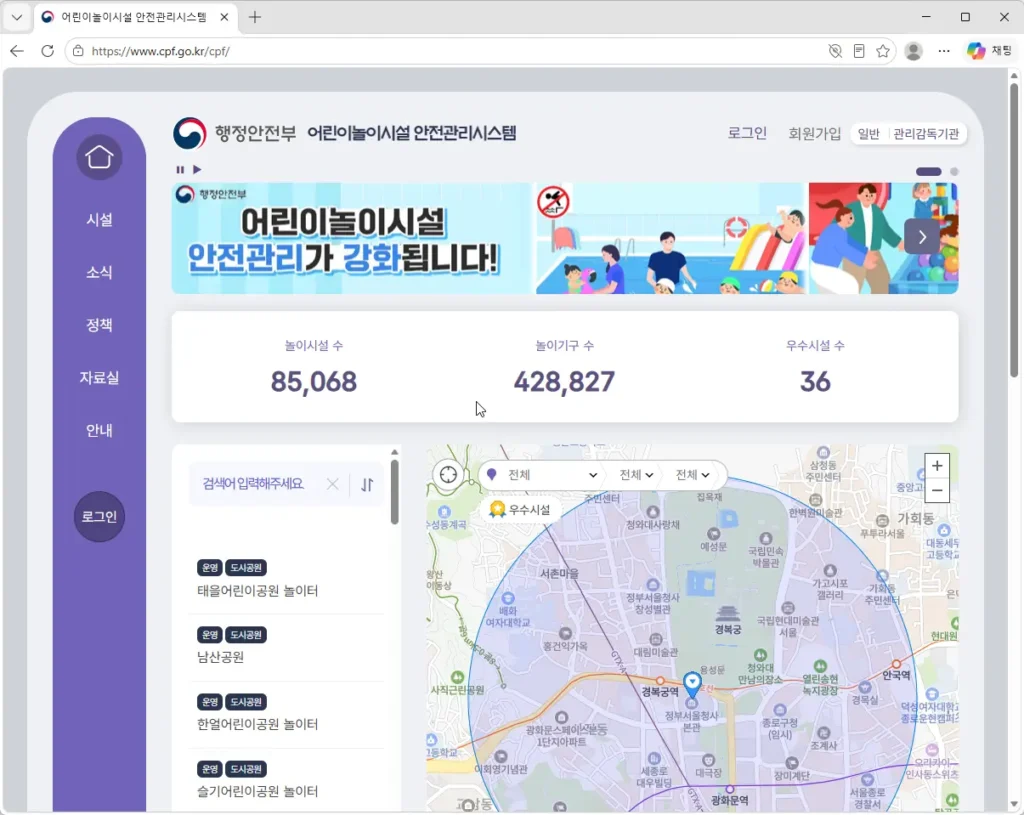Add page to favorites with star icon
Image resolution: width=1024 pixels, height=815 pixels.
pos(883,51)
